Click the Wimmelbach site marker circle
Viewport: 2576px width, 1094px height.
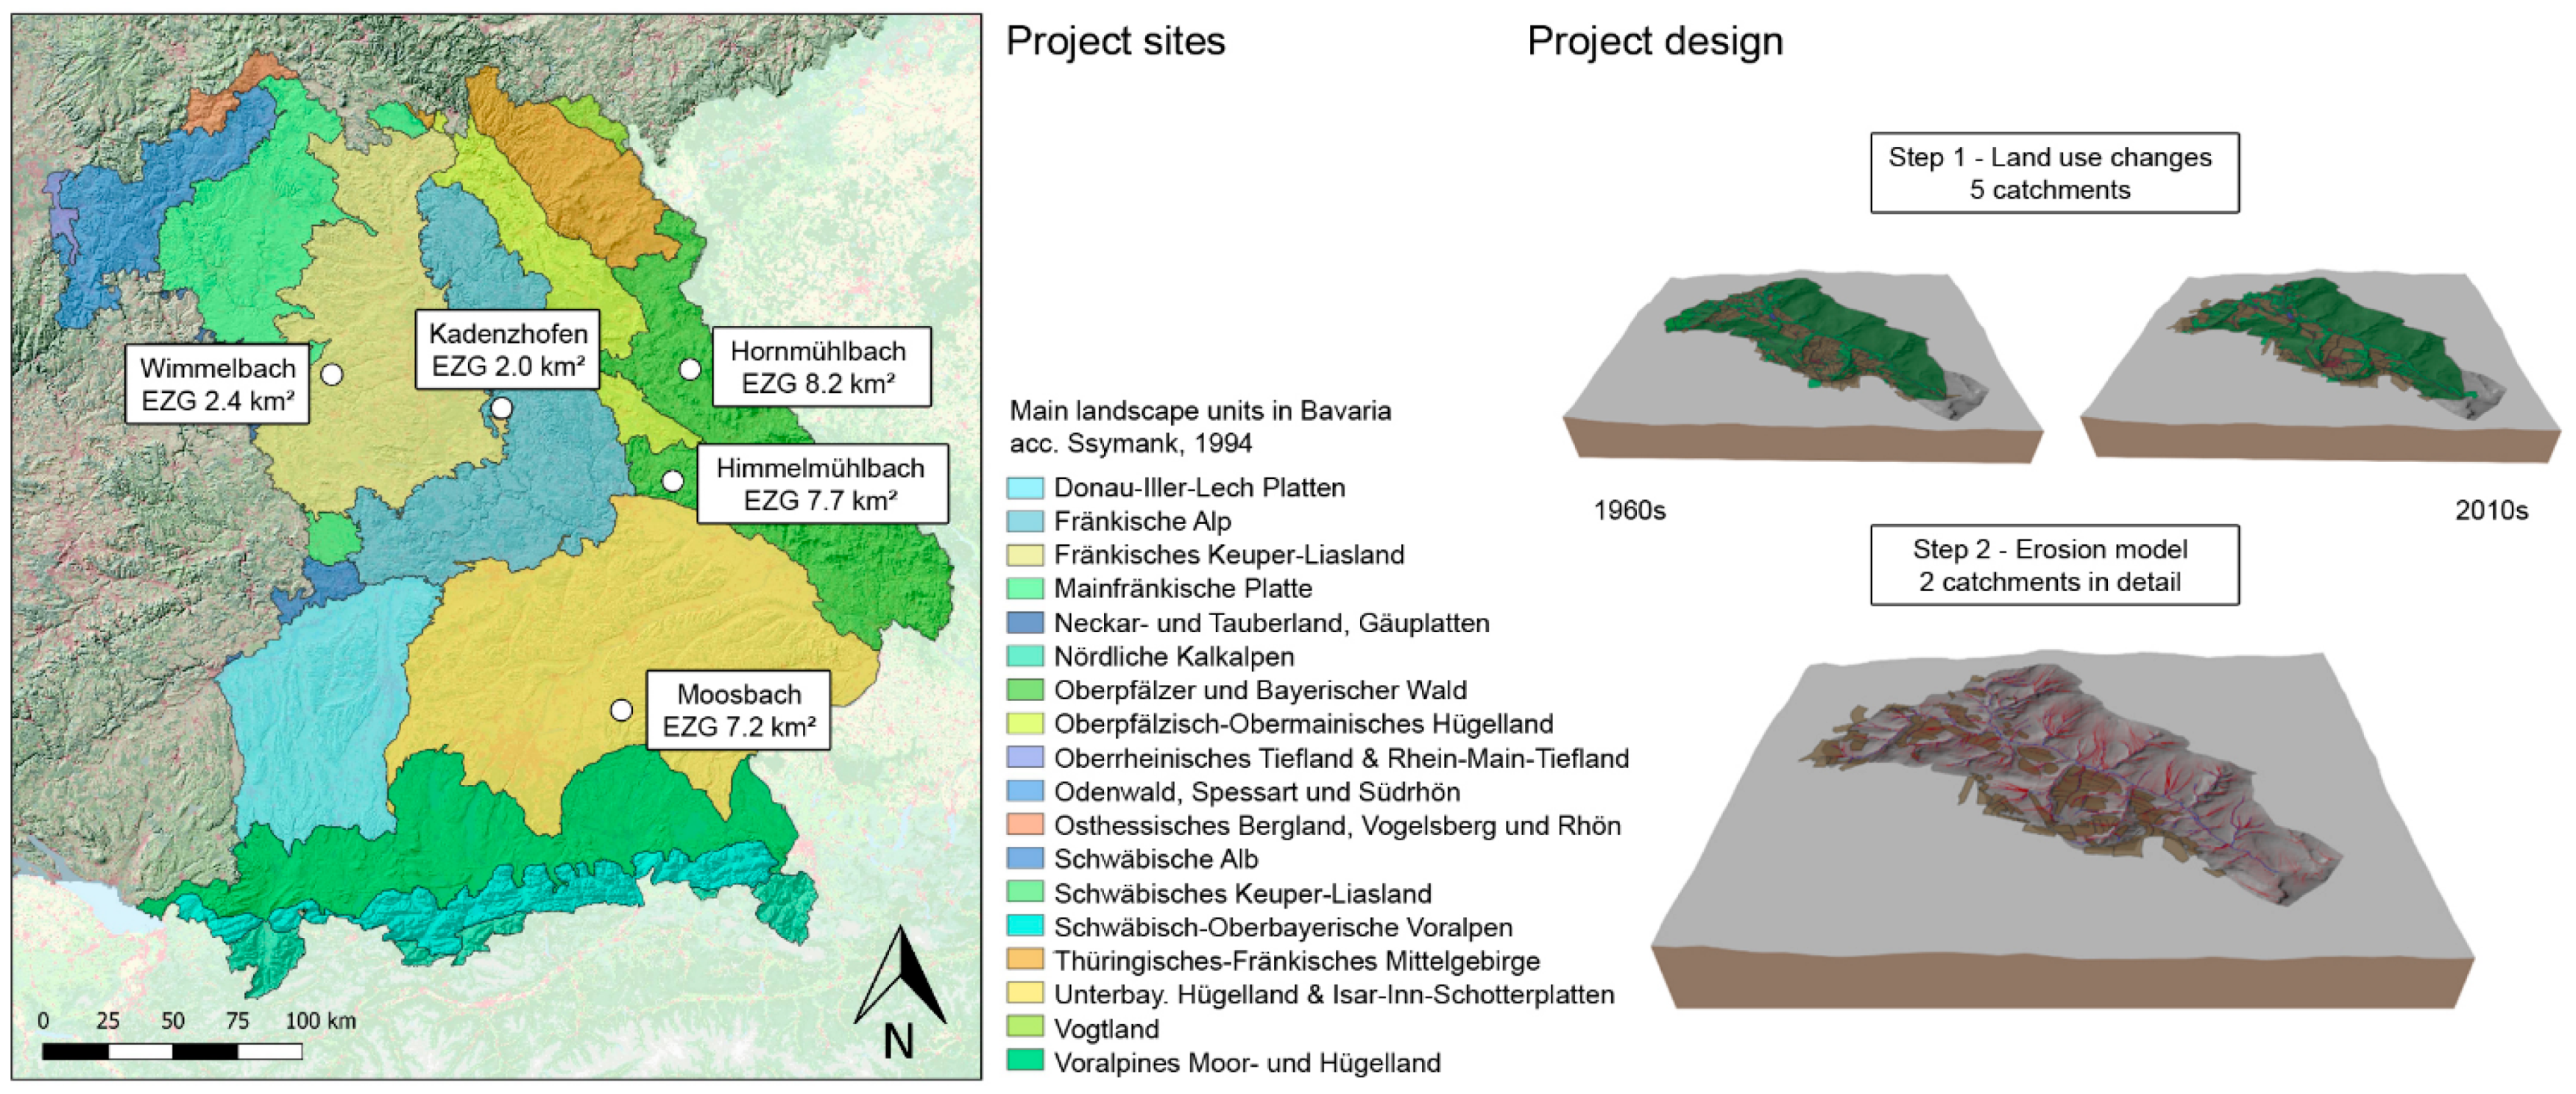coord(332,374)
